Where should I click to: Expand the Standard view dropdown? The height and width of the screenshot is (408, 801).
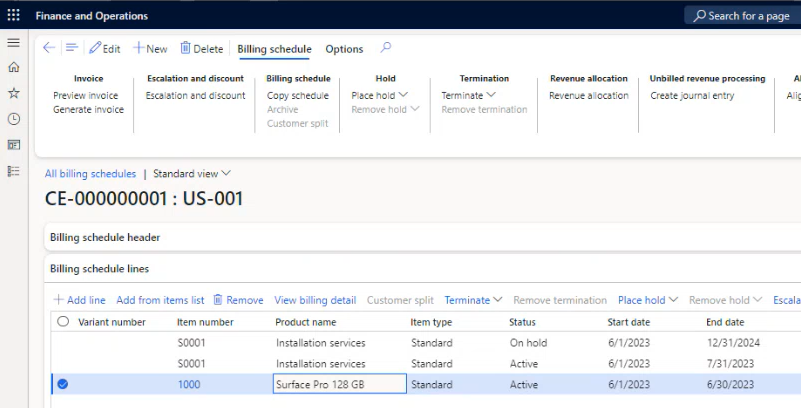pyautogui.click(x=192, y=174)
